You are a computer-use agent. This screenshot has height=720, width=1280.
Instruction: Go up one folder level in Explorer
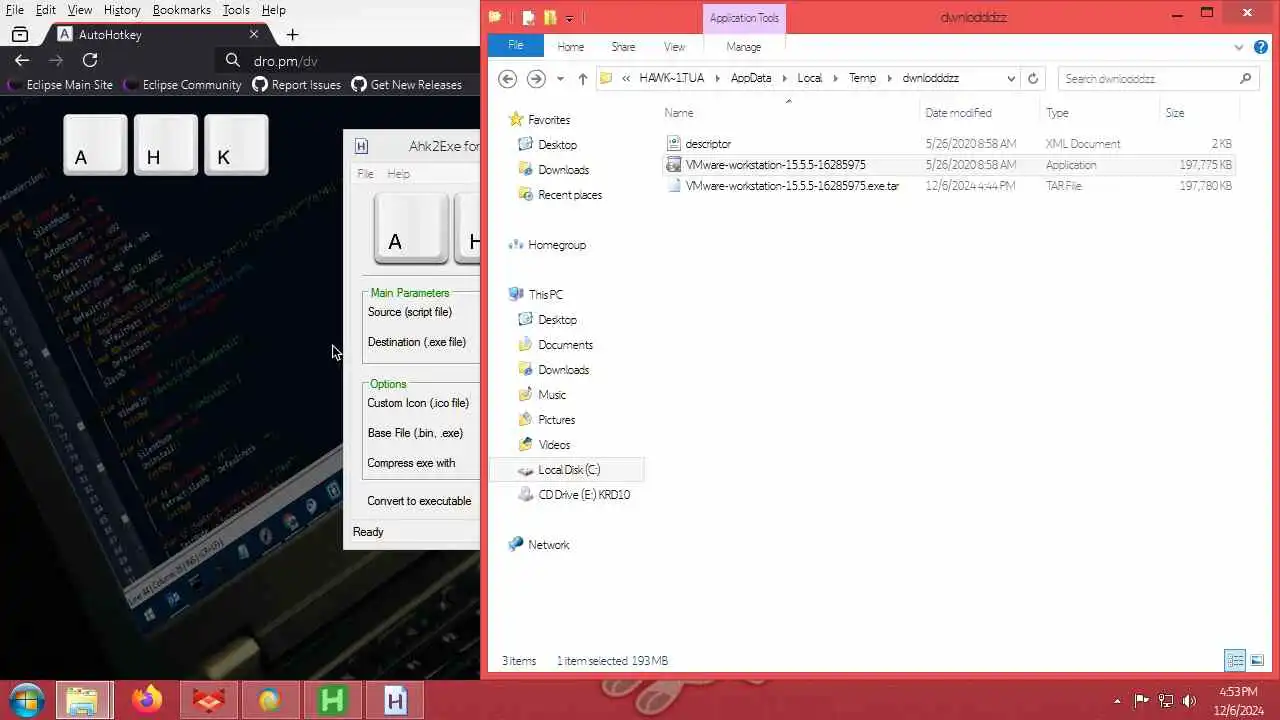[583, 78]
